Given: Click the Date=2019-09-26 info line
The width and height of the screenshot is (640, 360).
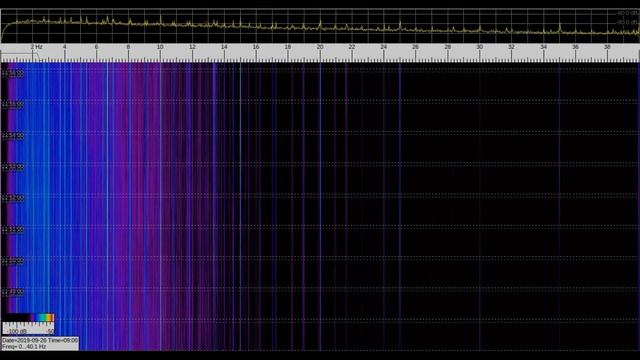Looking at the screenshot, I should 40,340.
